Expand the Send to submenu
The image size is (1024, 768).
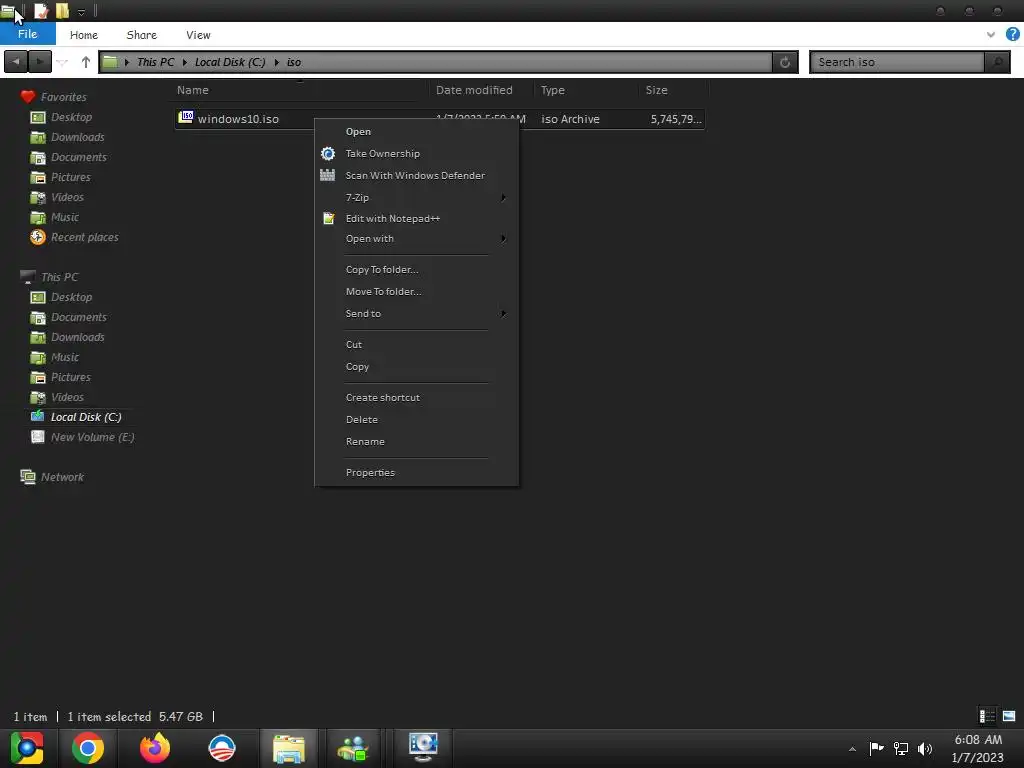coord(503,313)
